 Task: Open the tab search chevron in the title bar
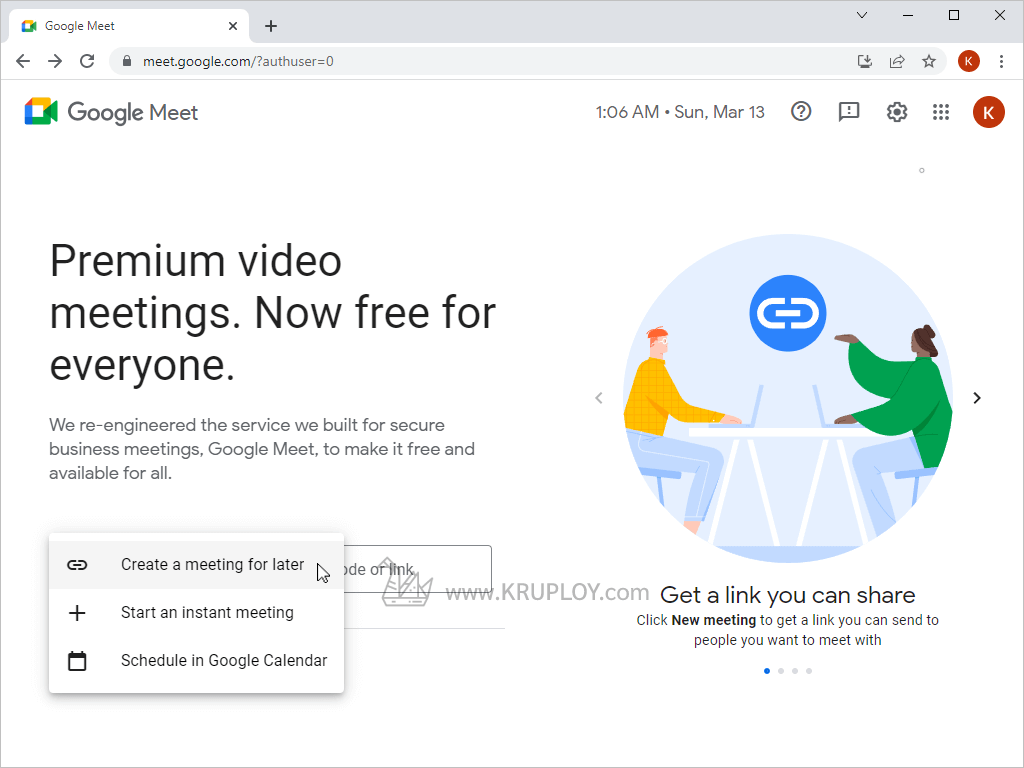[862, 15]
